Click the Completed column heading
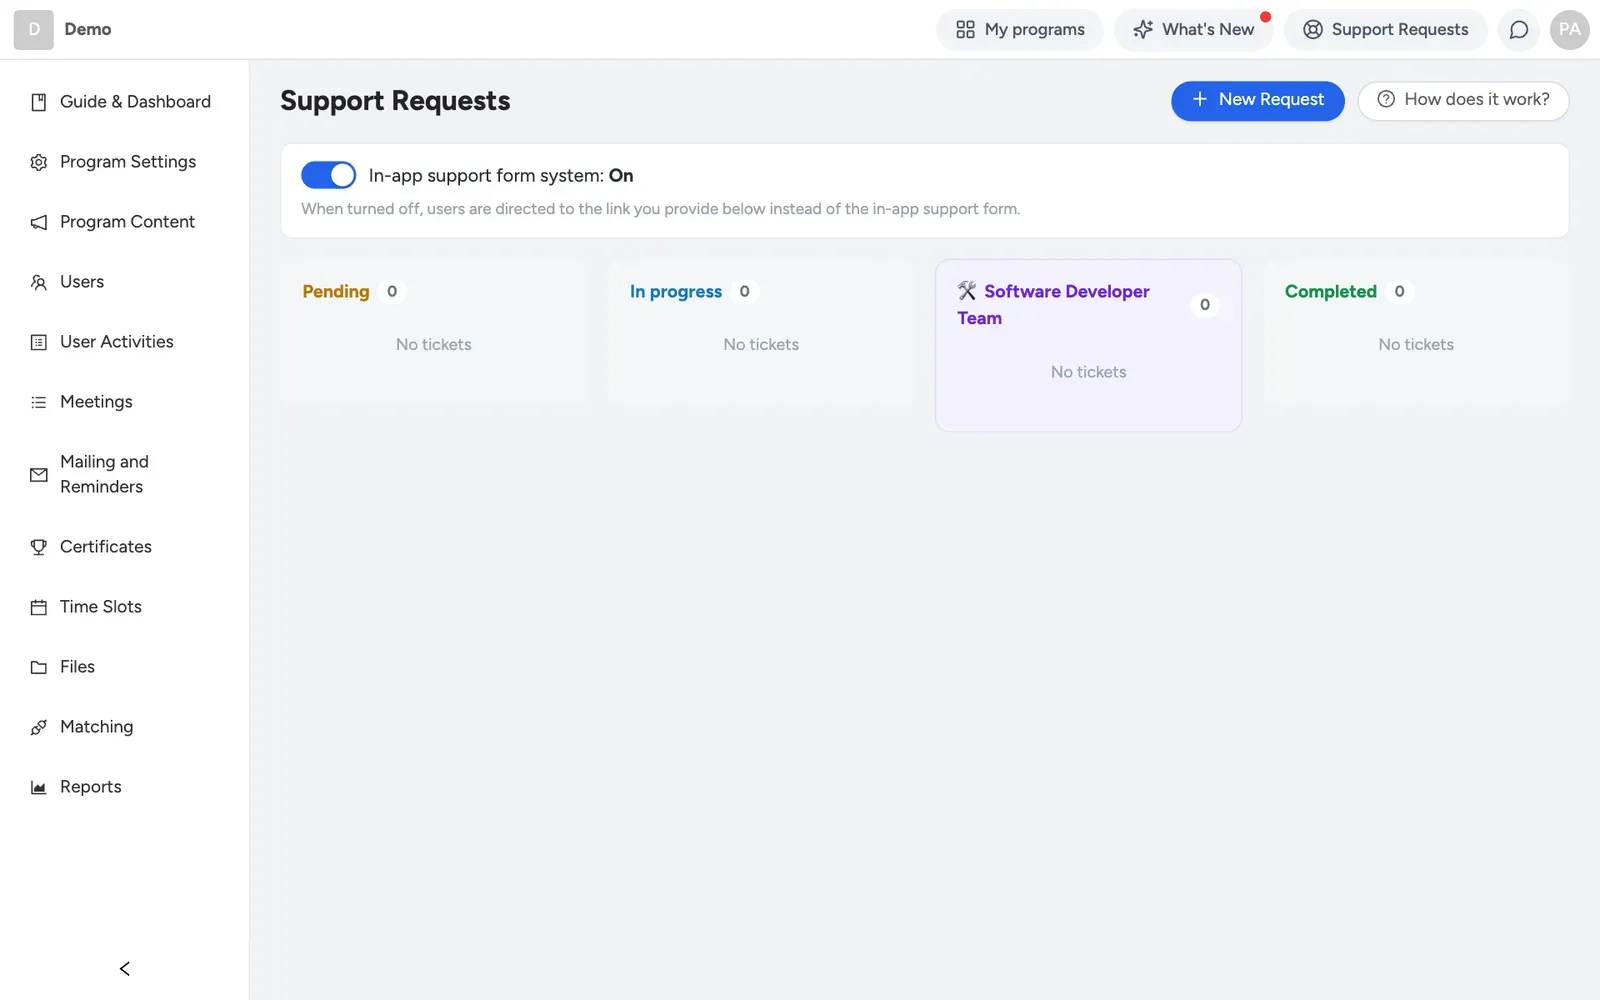This screenshot has height=1000, width=1600. tap(1331, 291)
